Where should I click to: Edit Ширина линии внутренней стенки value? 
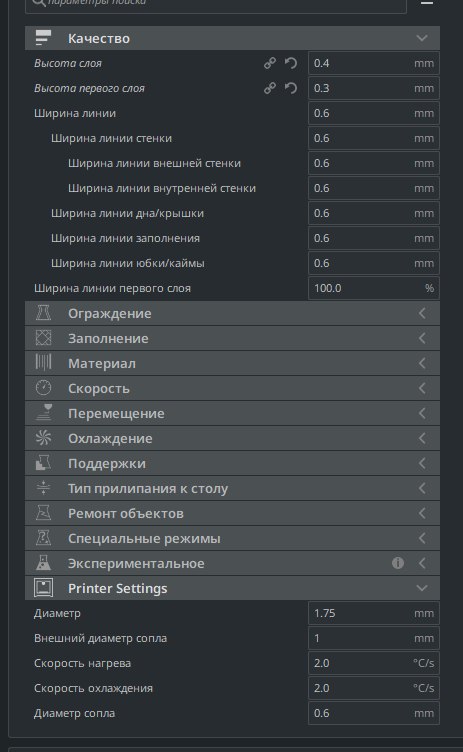[373, 188]
